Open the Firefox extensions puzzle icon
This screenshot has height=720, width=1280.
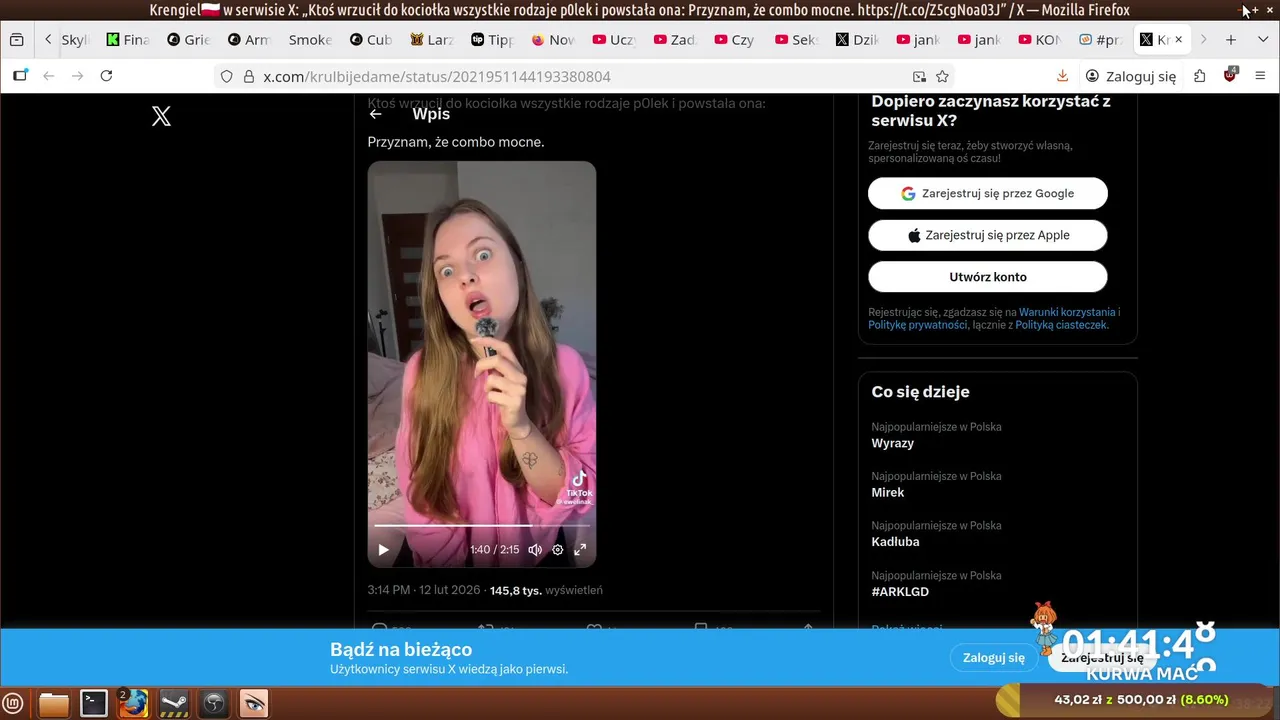tap(1200, 76)
